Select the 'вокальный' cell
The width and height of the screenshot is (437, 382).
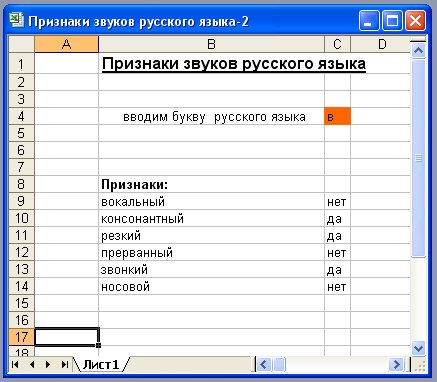(211, 201)
